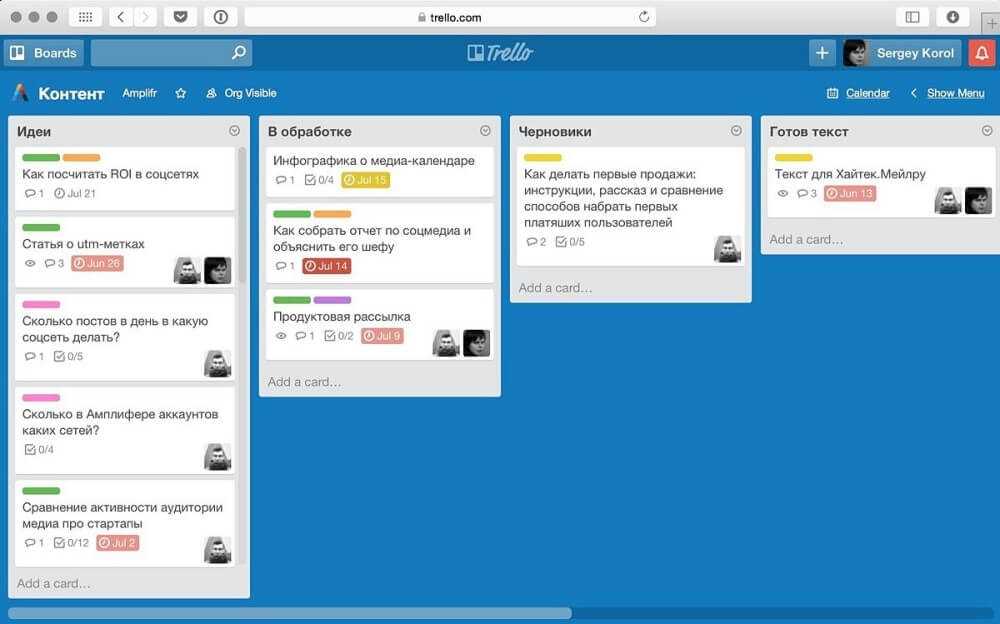
Task: Click Add a card in Идеи list
Action: click(54, 583)
